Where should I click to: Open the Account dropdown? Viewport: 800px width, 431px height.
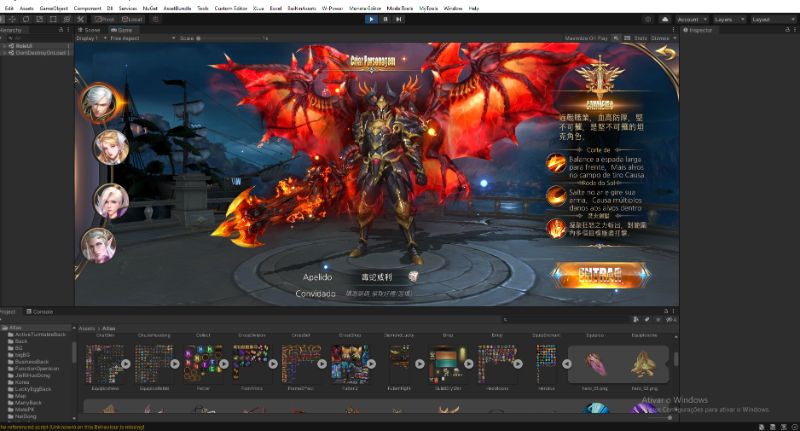pyautogui.click(x=691, y=19)
